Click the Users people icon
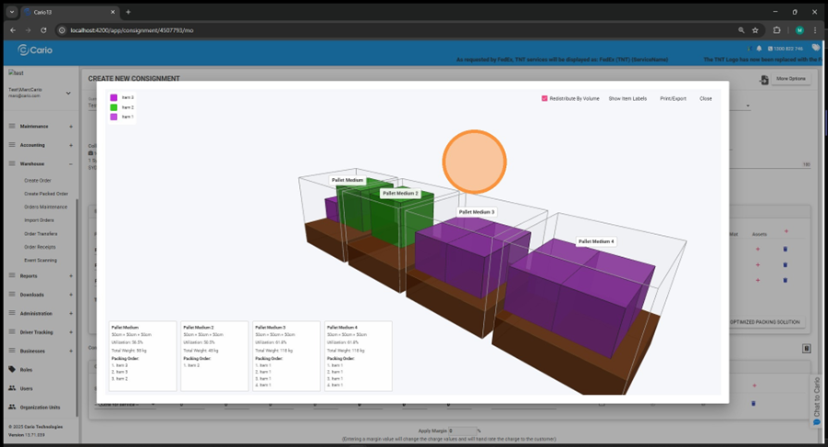Viewport: 828px width, 447px height. (12, 388)
